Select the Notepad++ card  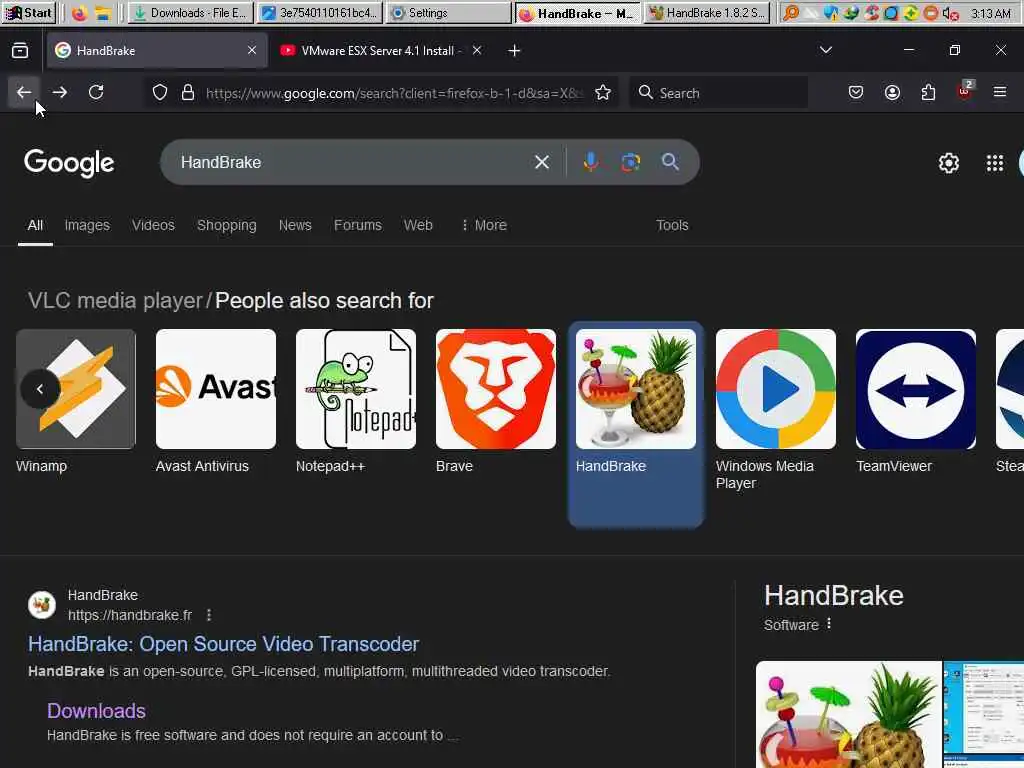tap(356, 402)
